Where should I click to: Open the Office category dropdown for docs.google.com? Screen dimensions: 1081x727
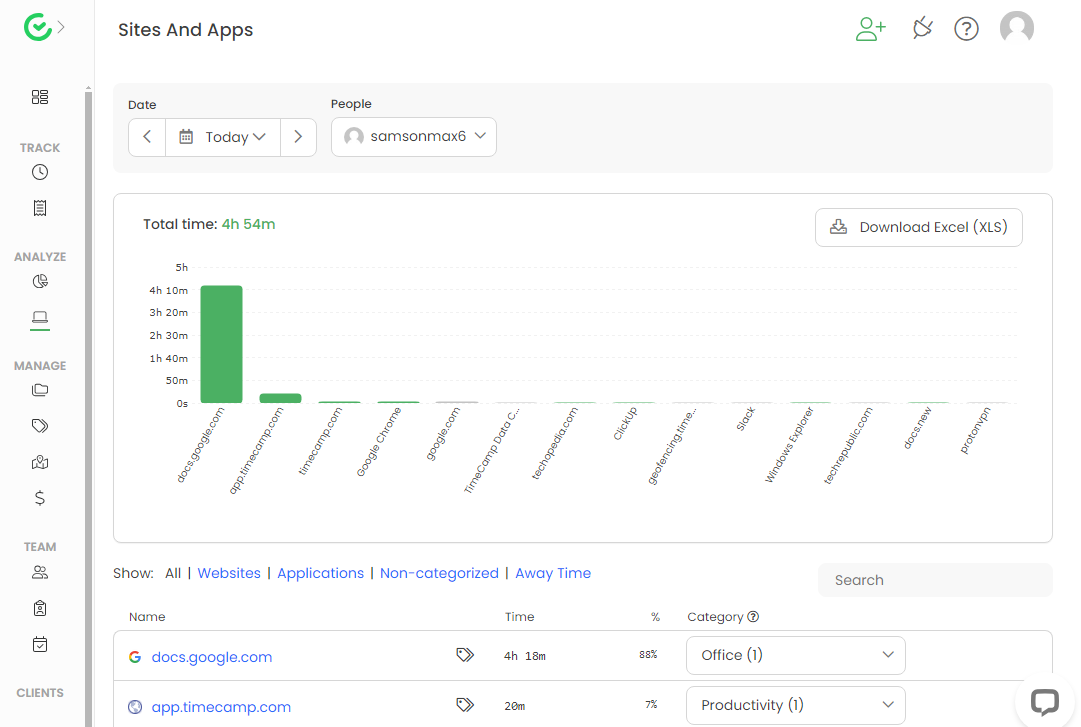795,655
